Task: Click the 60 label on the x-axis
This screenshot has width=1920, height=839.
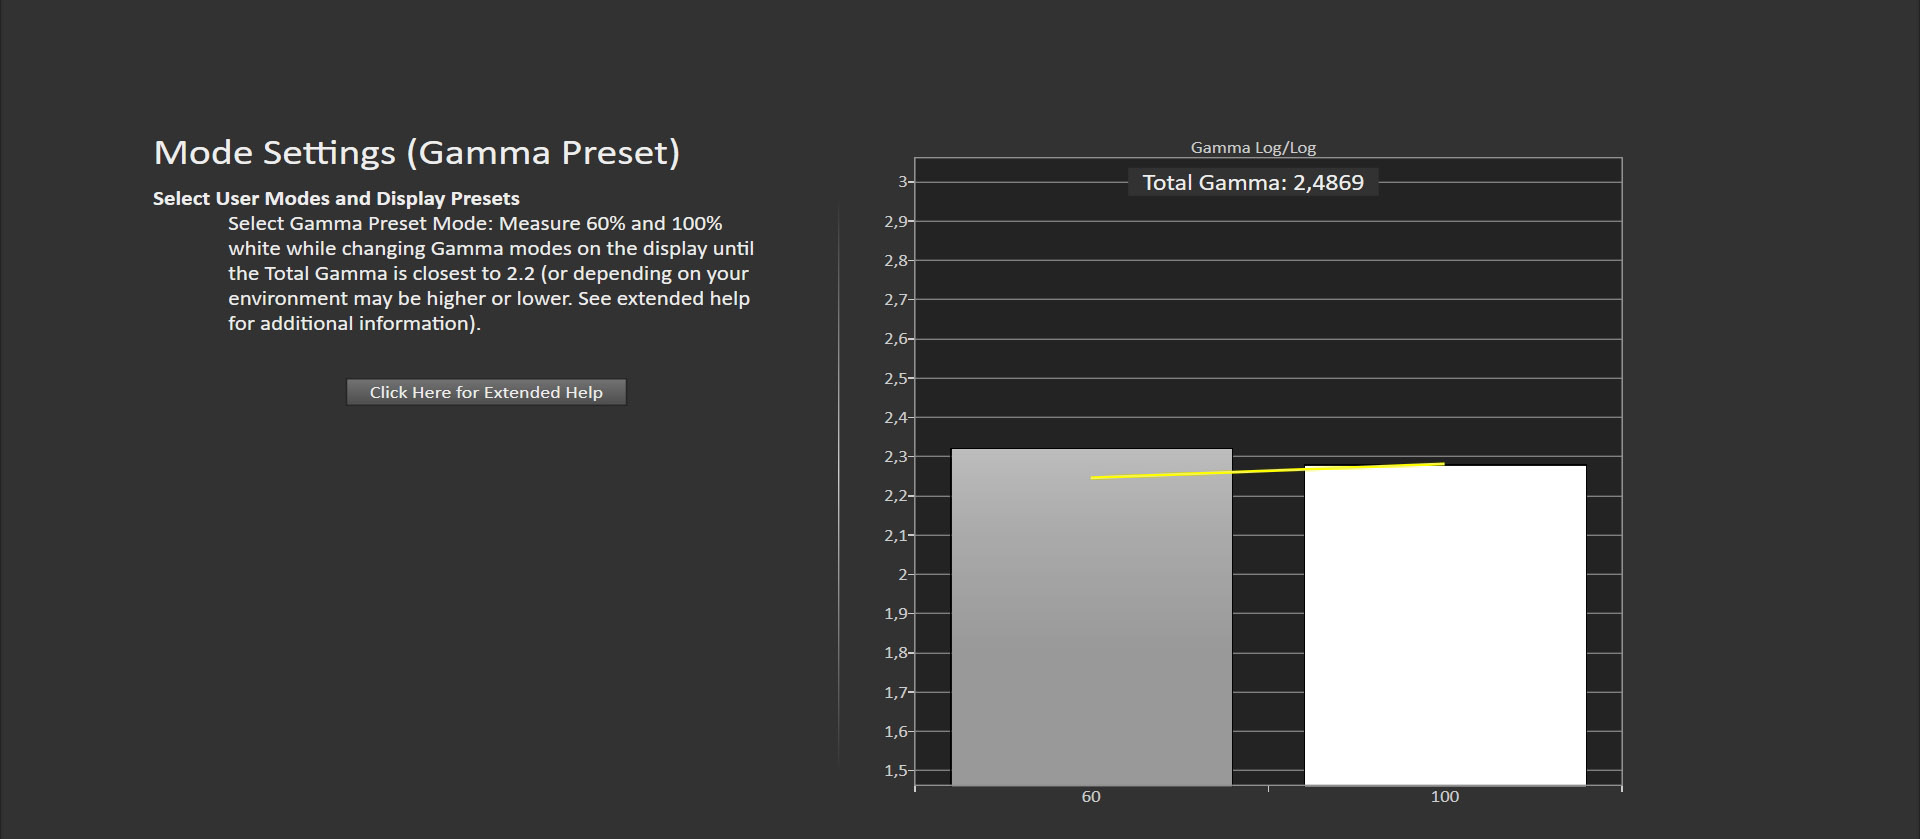Action: (1091, 797)
